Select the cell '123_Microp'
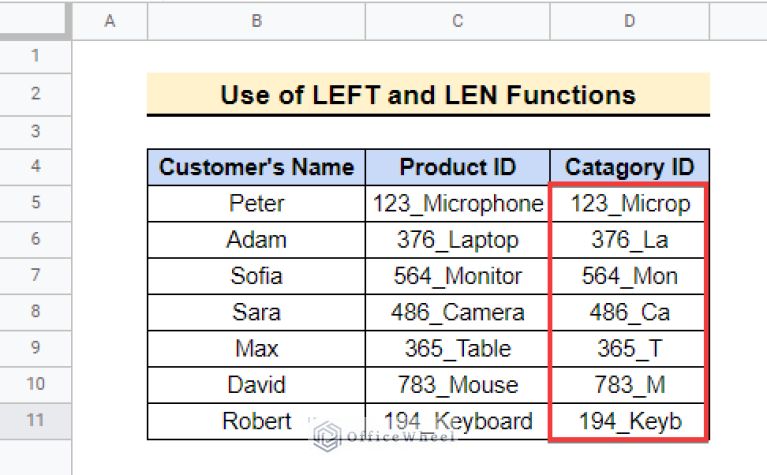Viewport: 767px width, 475px height. (x=630, y=204)
